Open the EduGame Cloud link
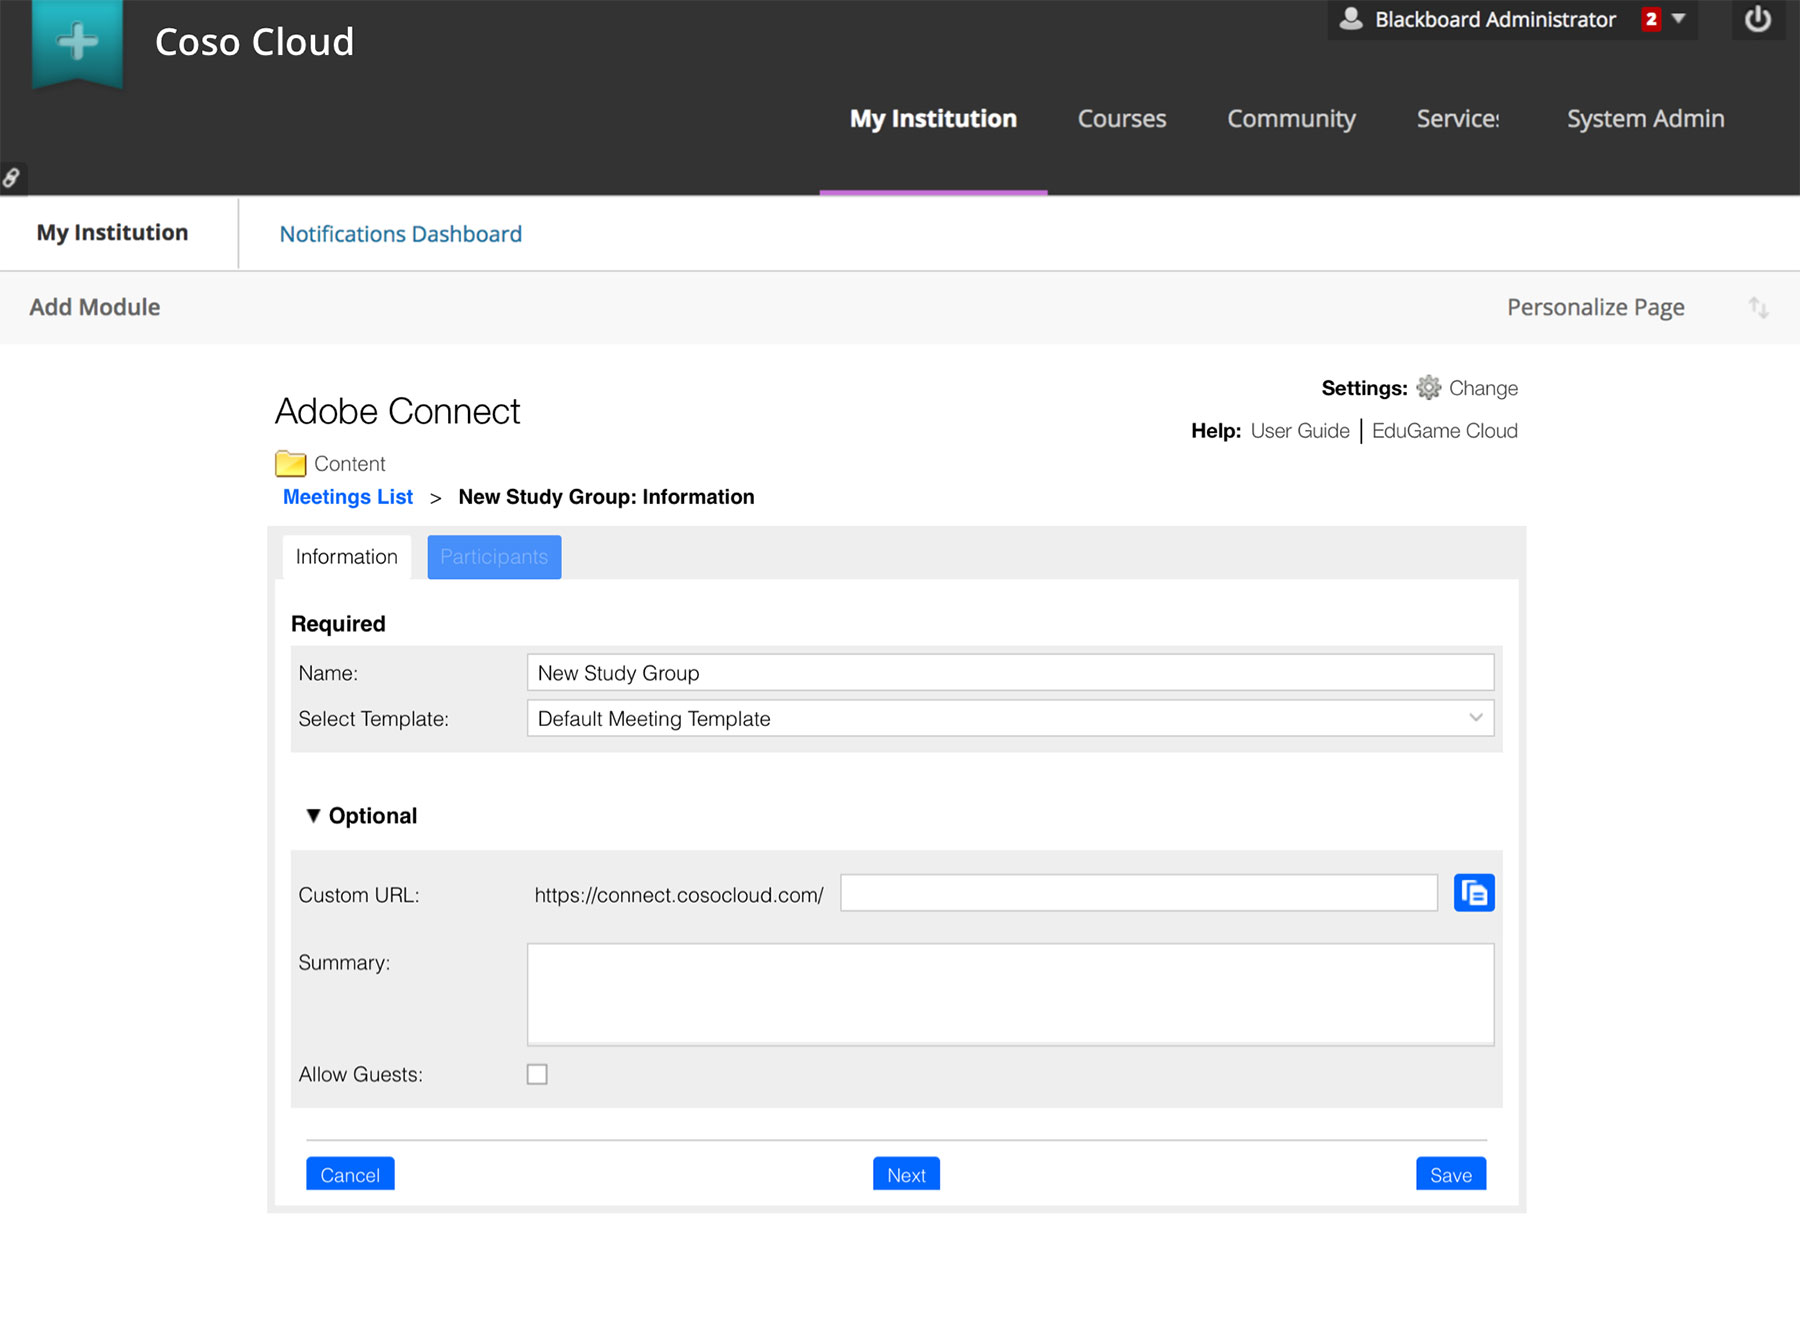 point(1445,431)
